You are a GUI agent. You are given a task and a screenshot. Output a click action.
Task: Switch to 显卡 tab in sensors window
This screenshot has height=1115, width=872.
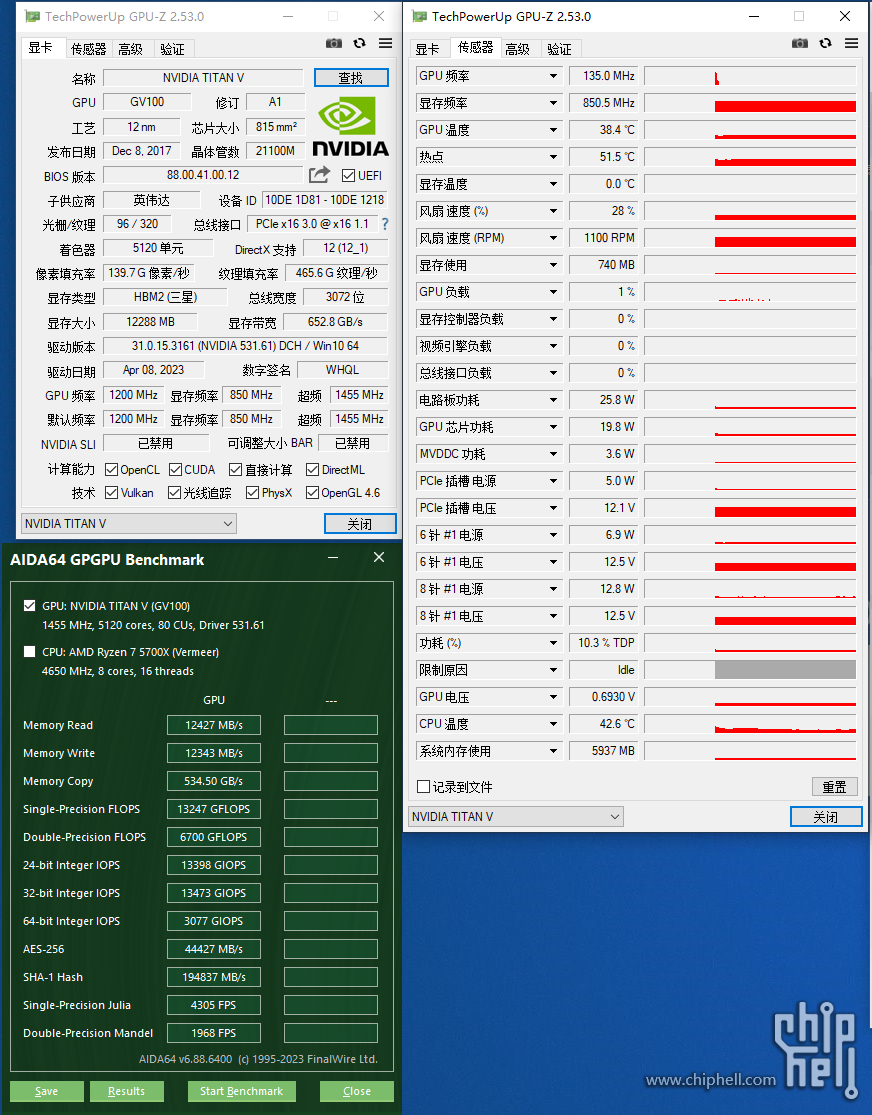tap(427, 49)
